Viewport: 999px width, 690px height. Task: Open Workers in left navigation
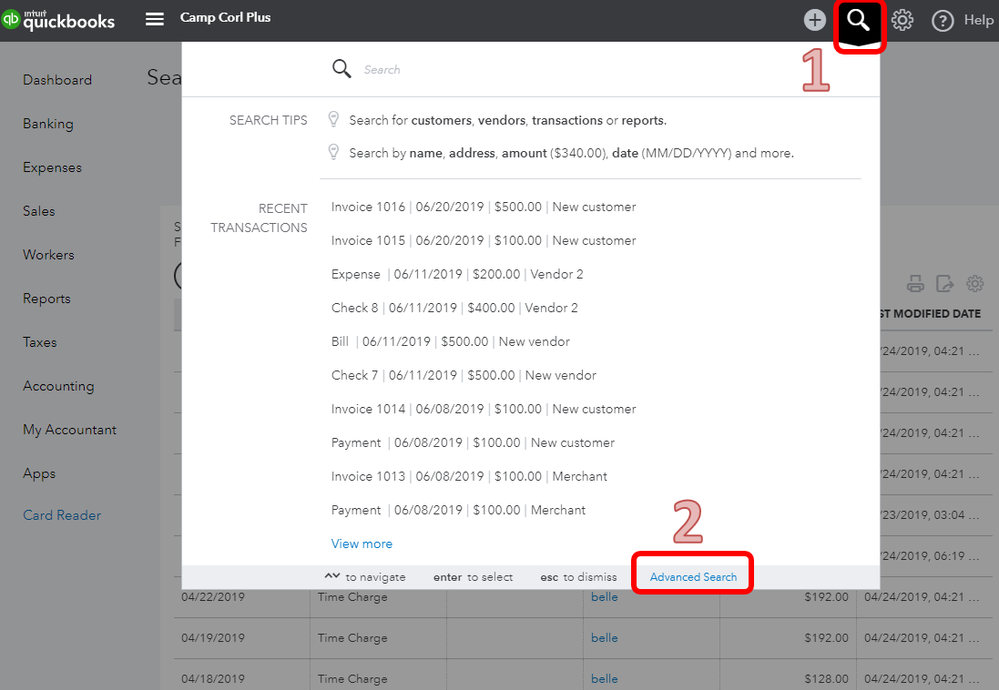click(48, 255)
